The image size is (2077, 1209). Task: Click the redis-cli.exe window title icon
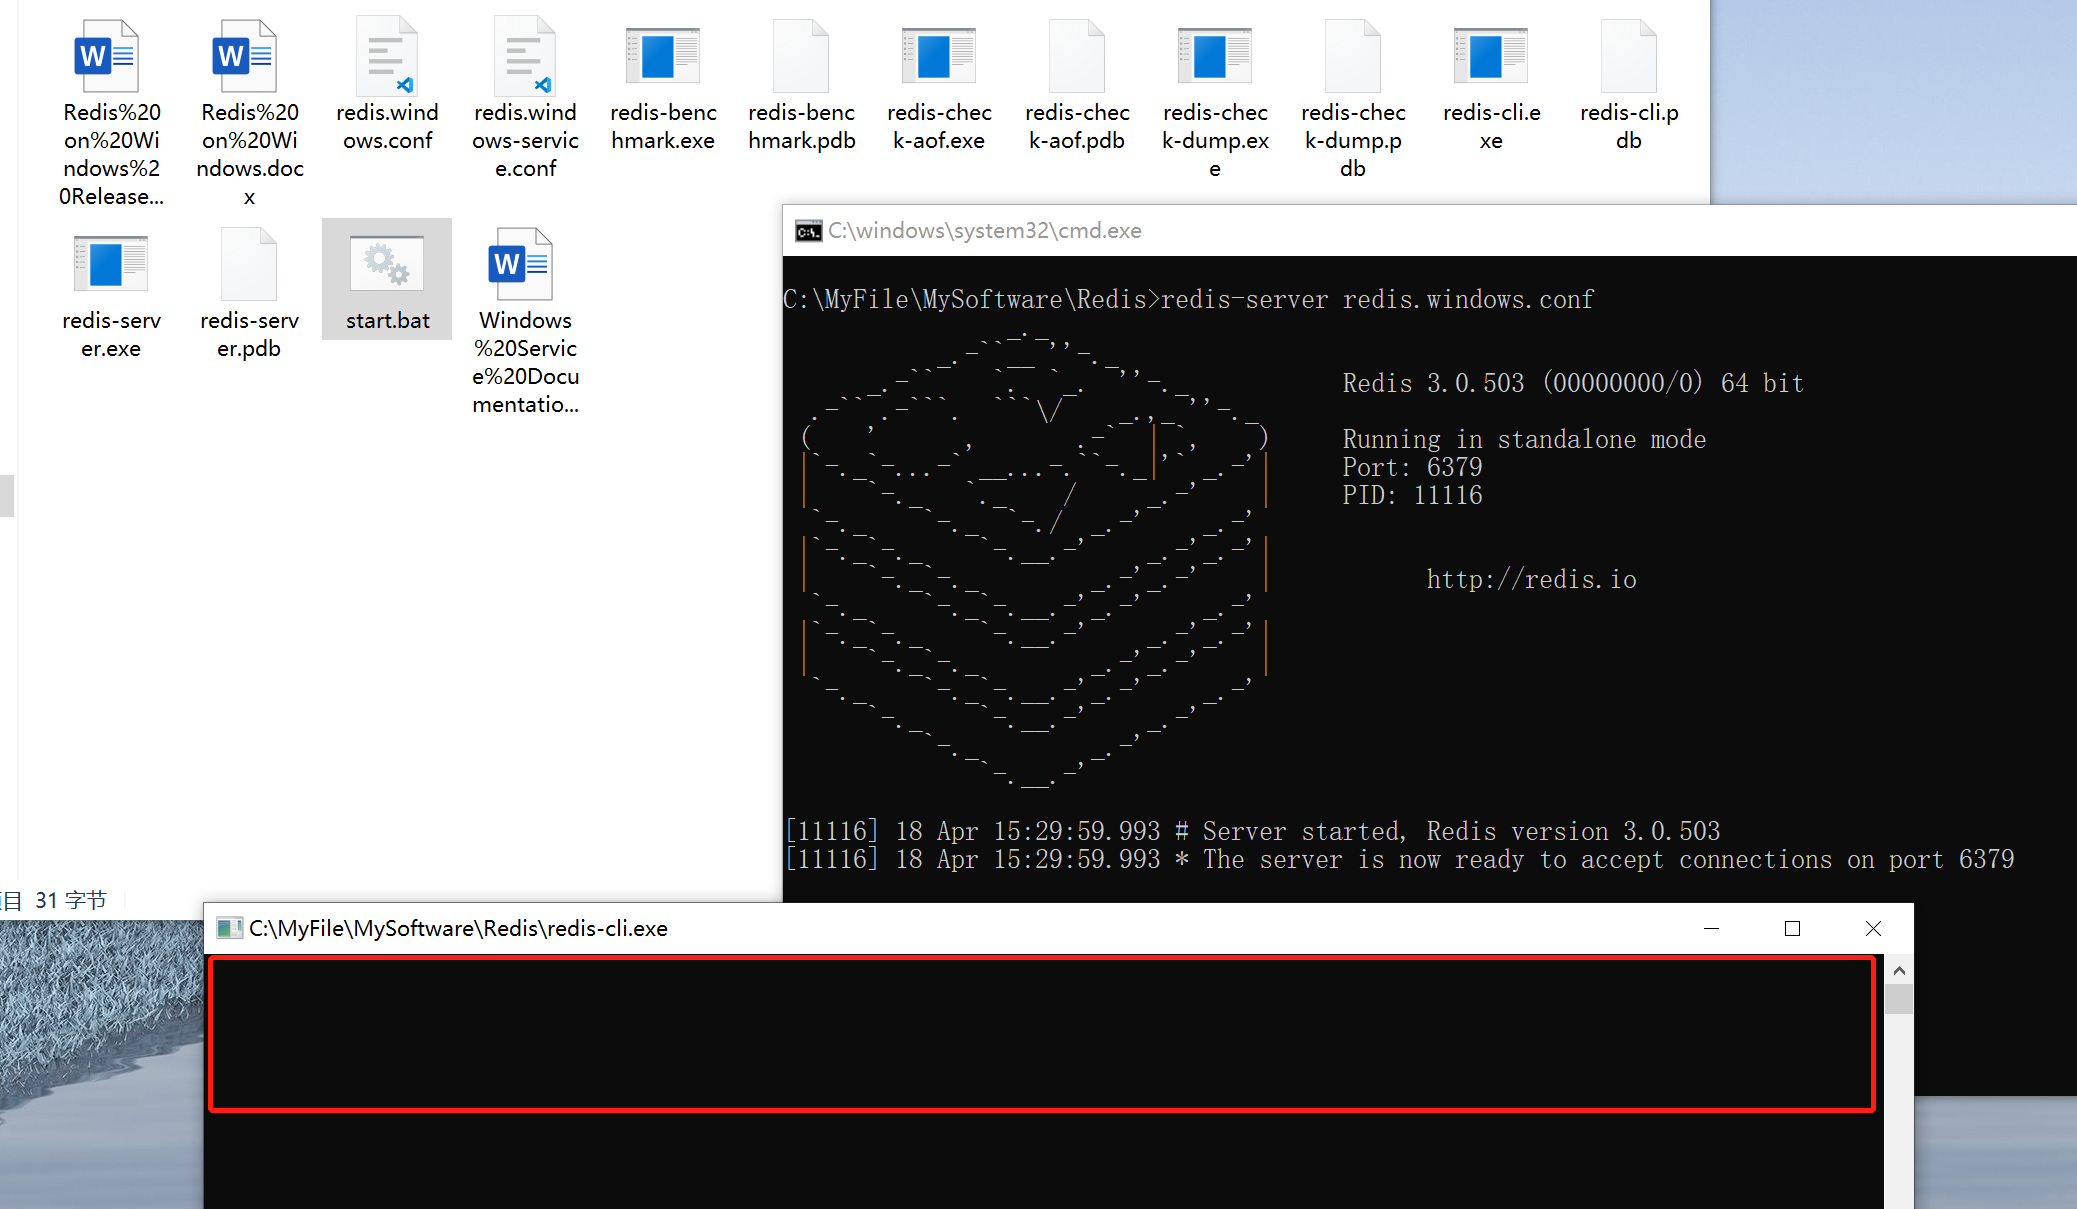tap(229, 928)
